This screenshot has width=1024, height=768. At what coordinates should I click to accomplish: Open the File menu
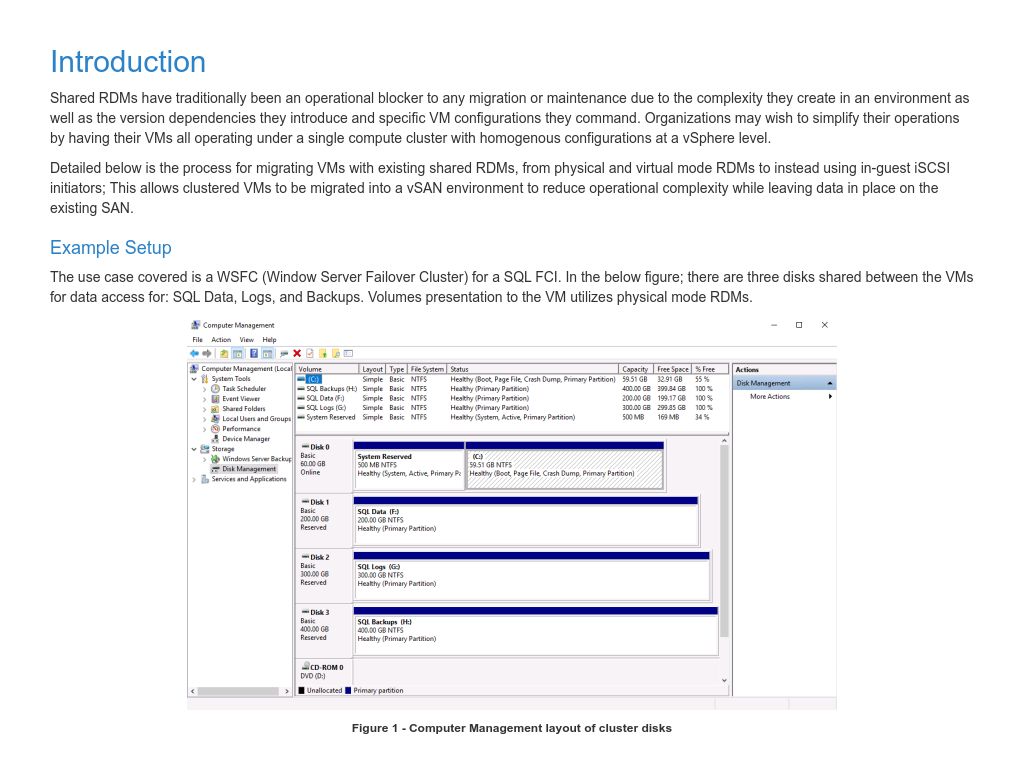pyautogui.click(x=197, y=339)
